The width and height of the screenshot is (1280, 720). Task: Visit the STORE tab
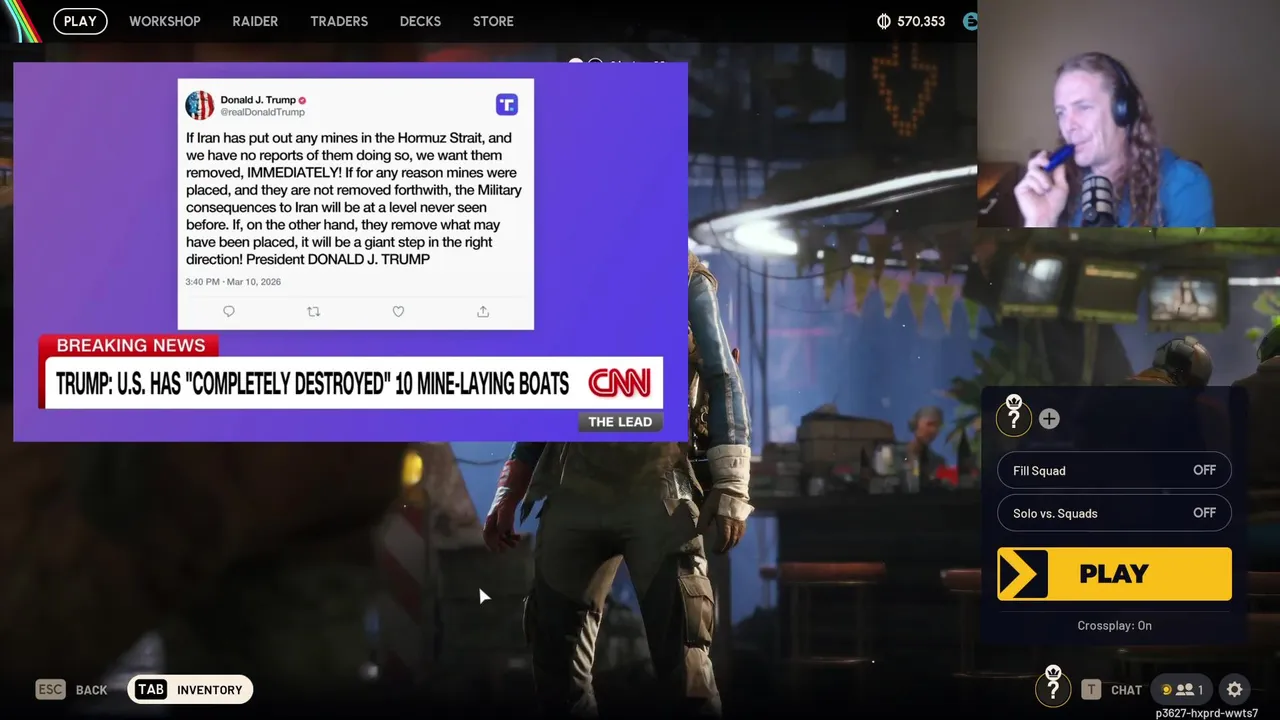coord(493,21)
